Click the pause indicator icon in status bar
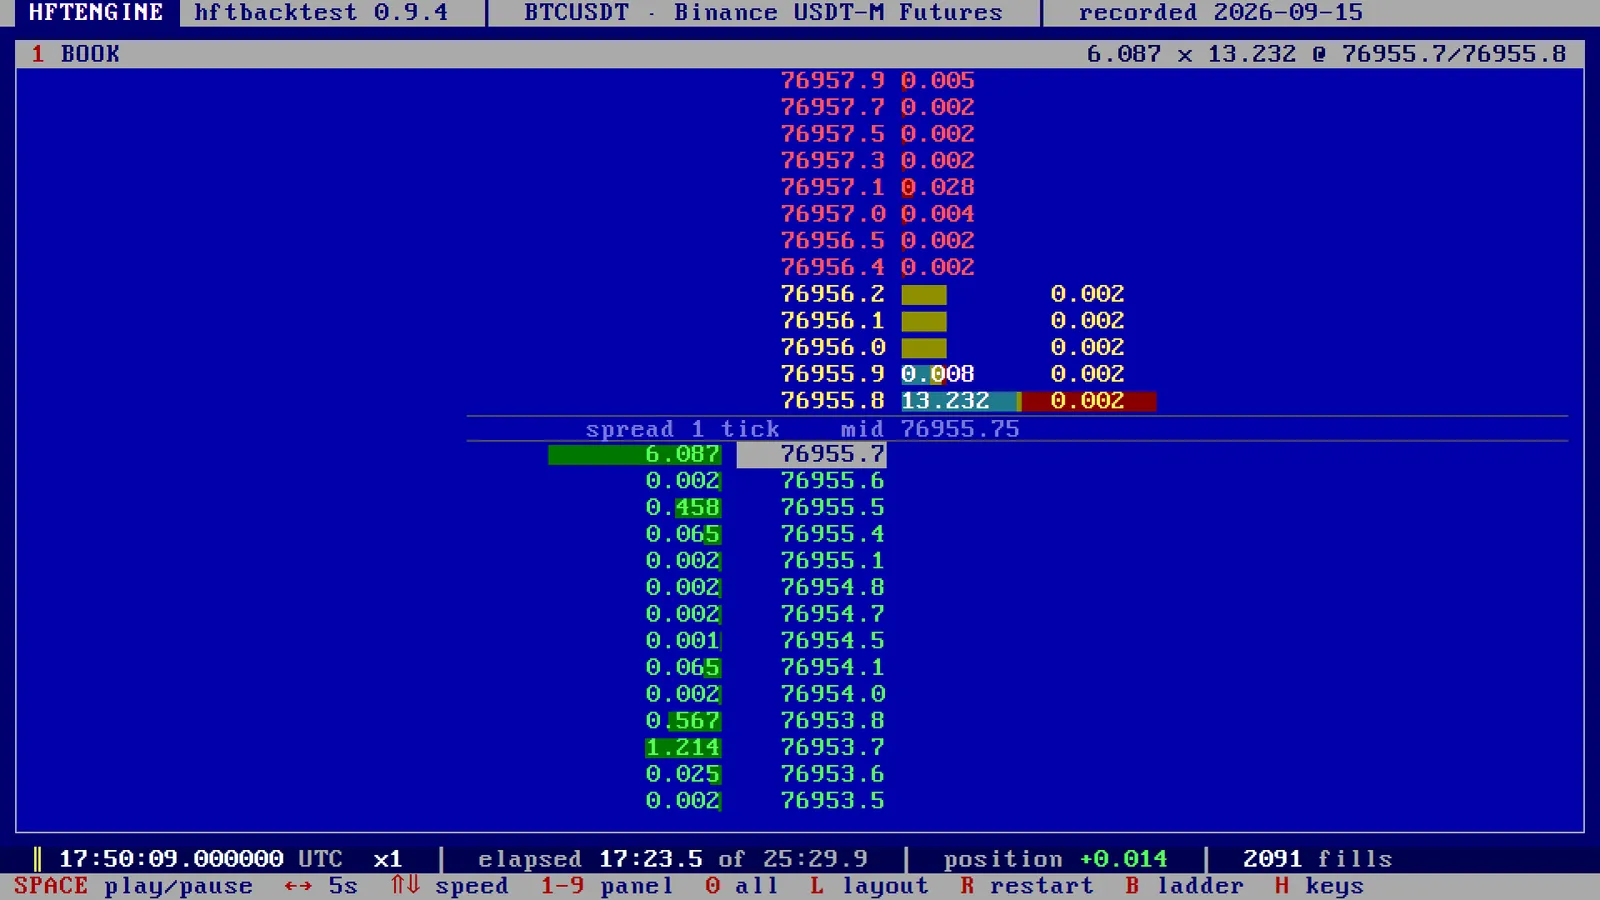 tap(37, 859)
